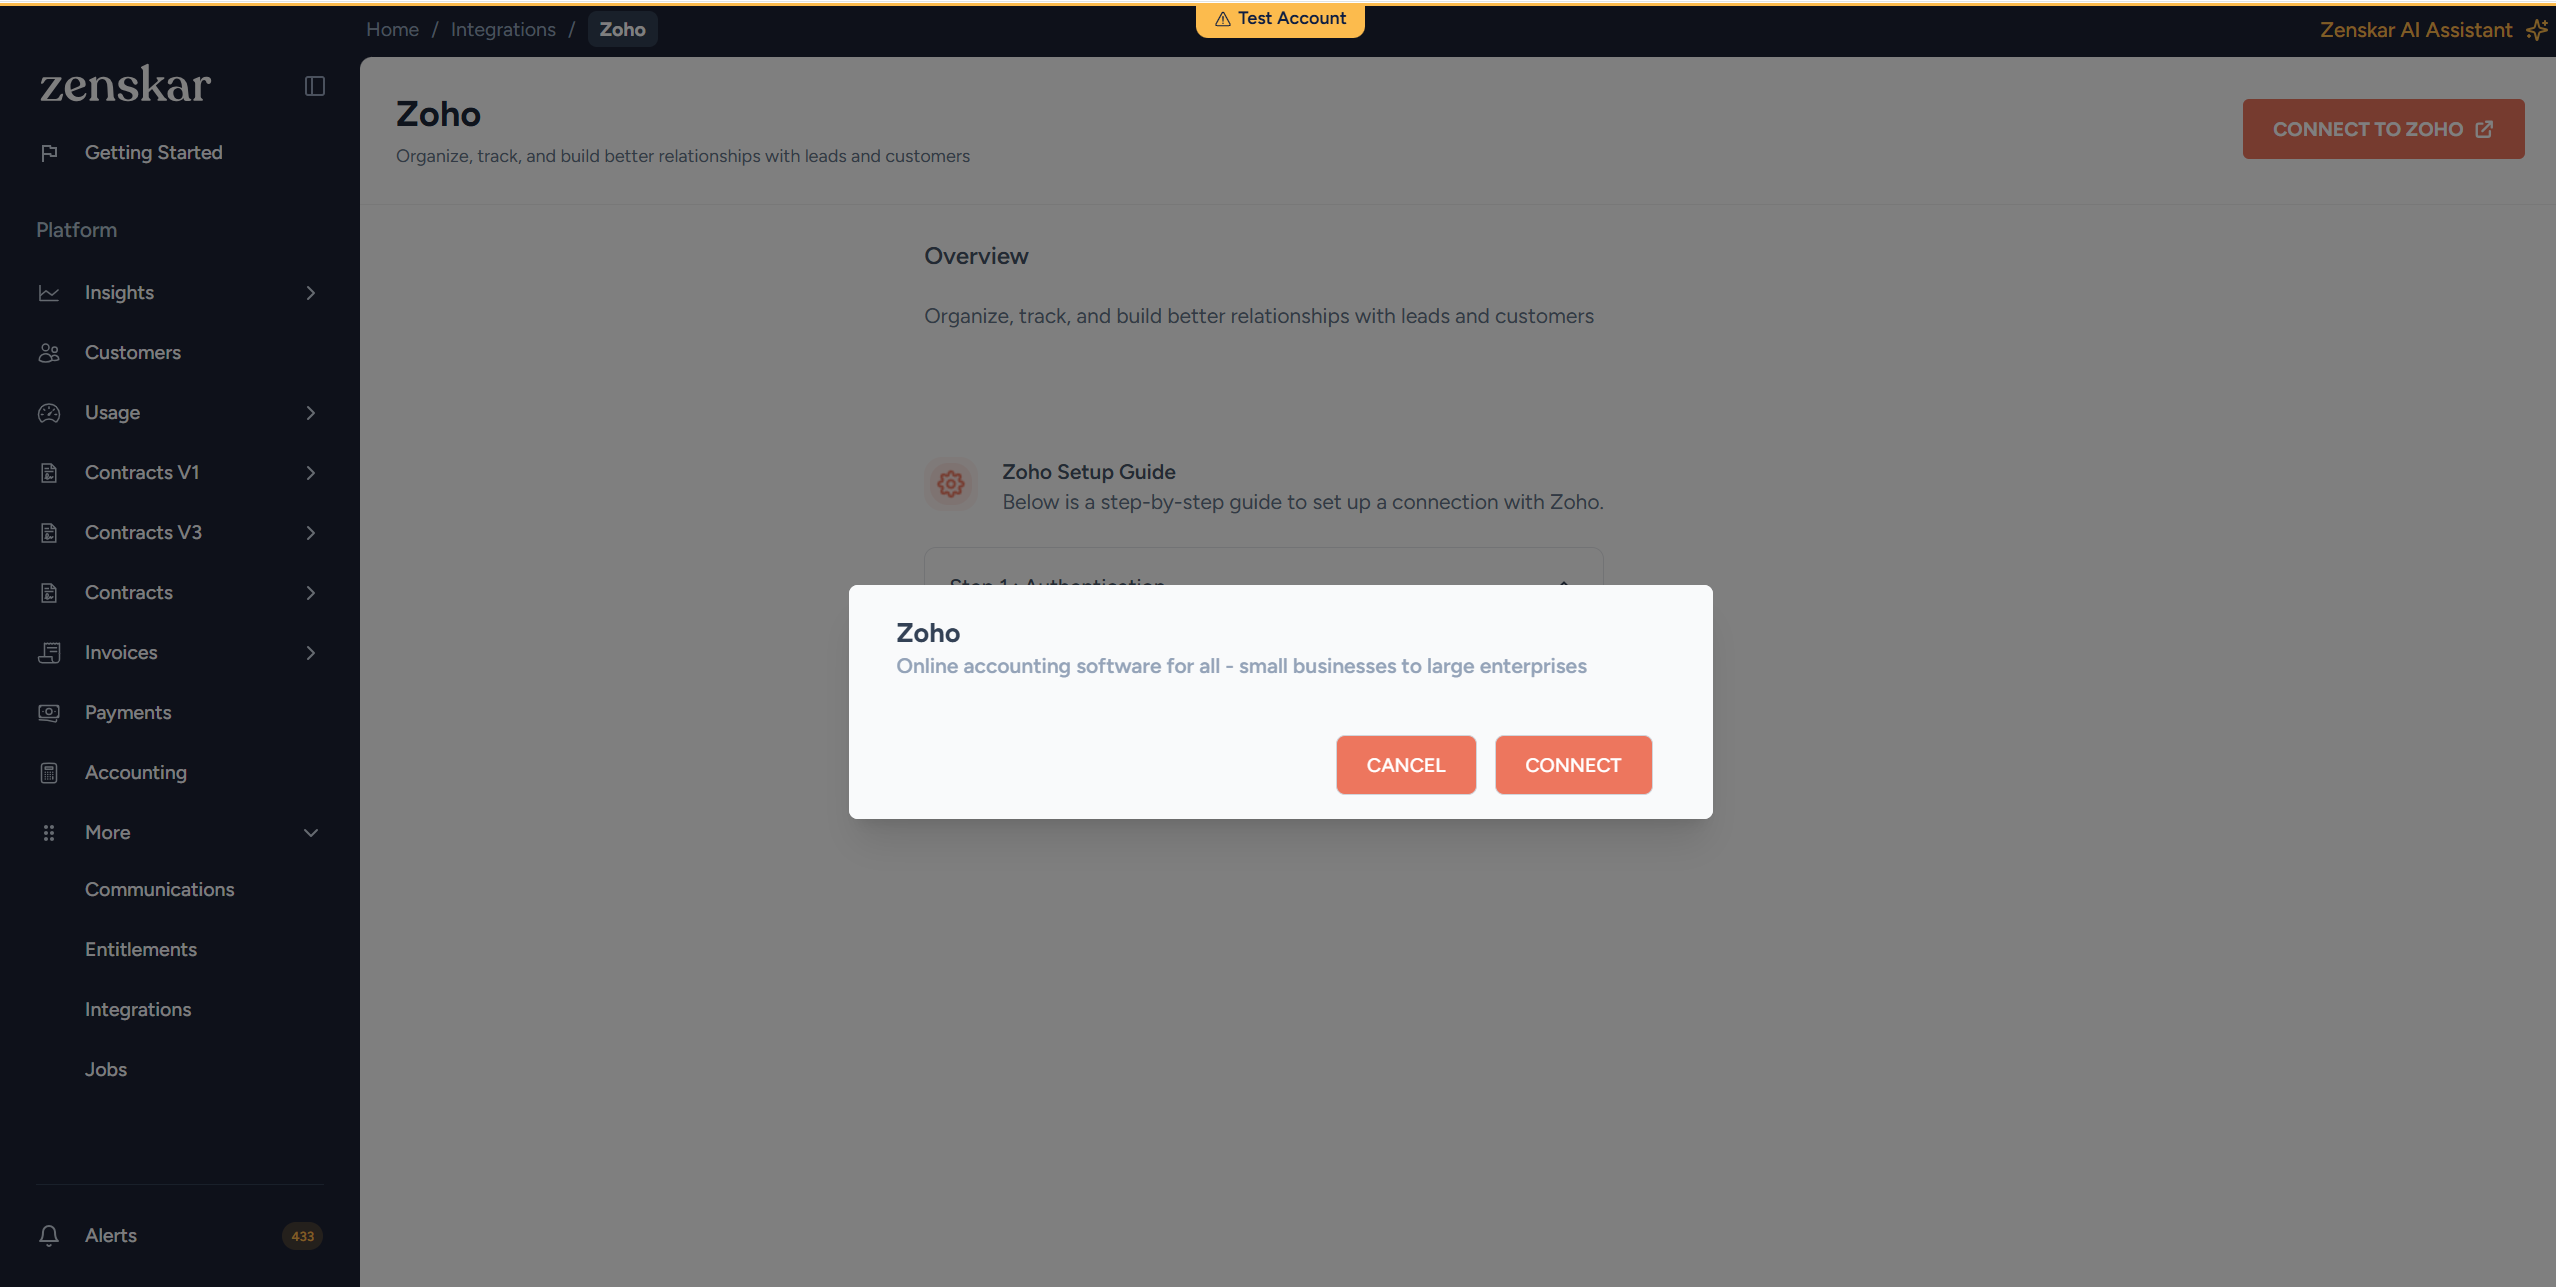This screenshot has width=2556, height=1287.
Task: Click the CONNECT button in dialog
Action: 1573,765
